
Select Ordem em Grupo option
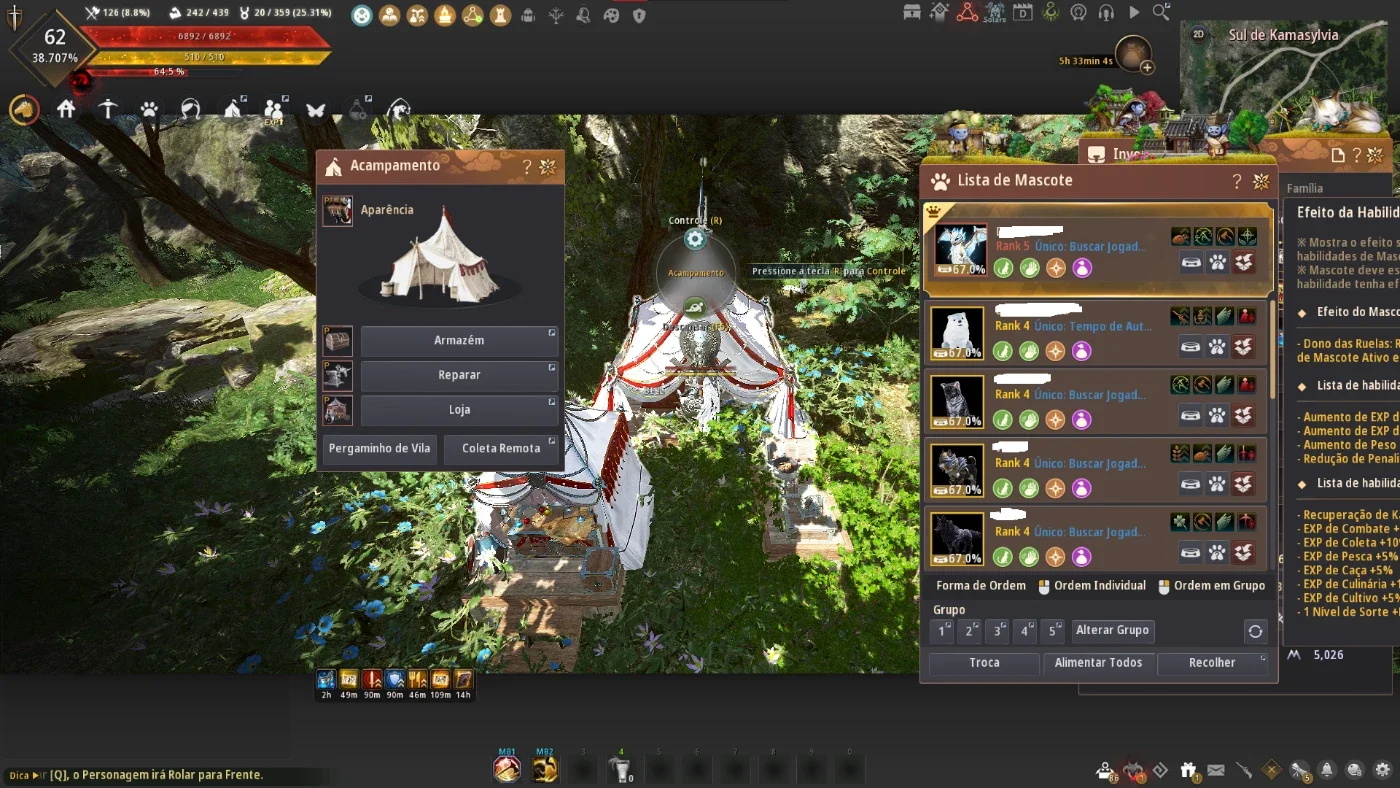(x=1211, y=586)
